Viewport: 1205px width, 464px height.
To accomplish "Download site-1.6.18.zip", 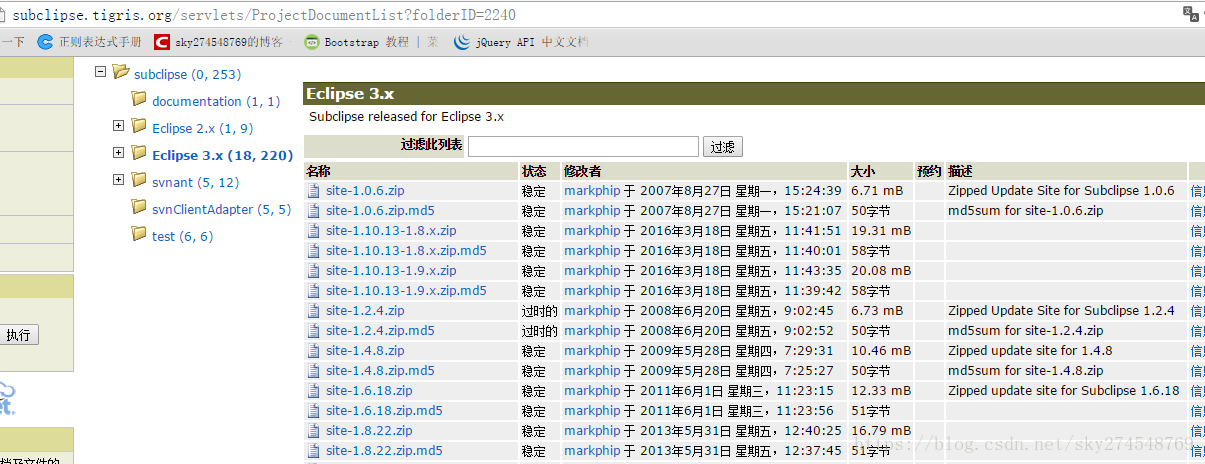I will point(369,390).
